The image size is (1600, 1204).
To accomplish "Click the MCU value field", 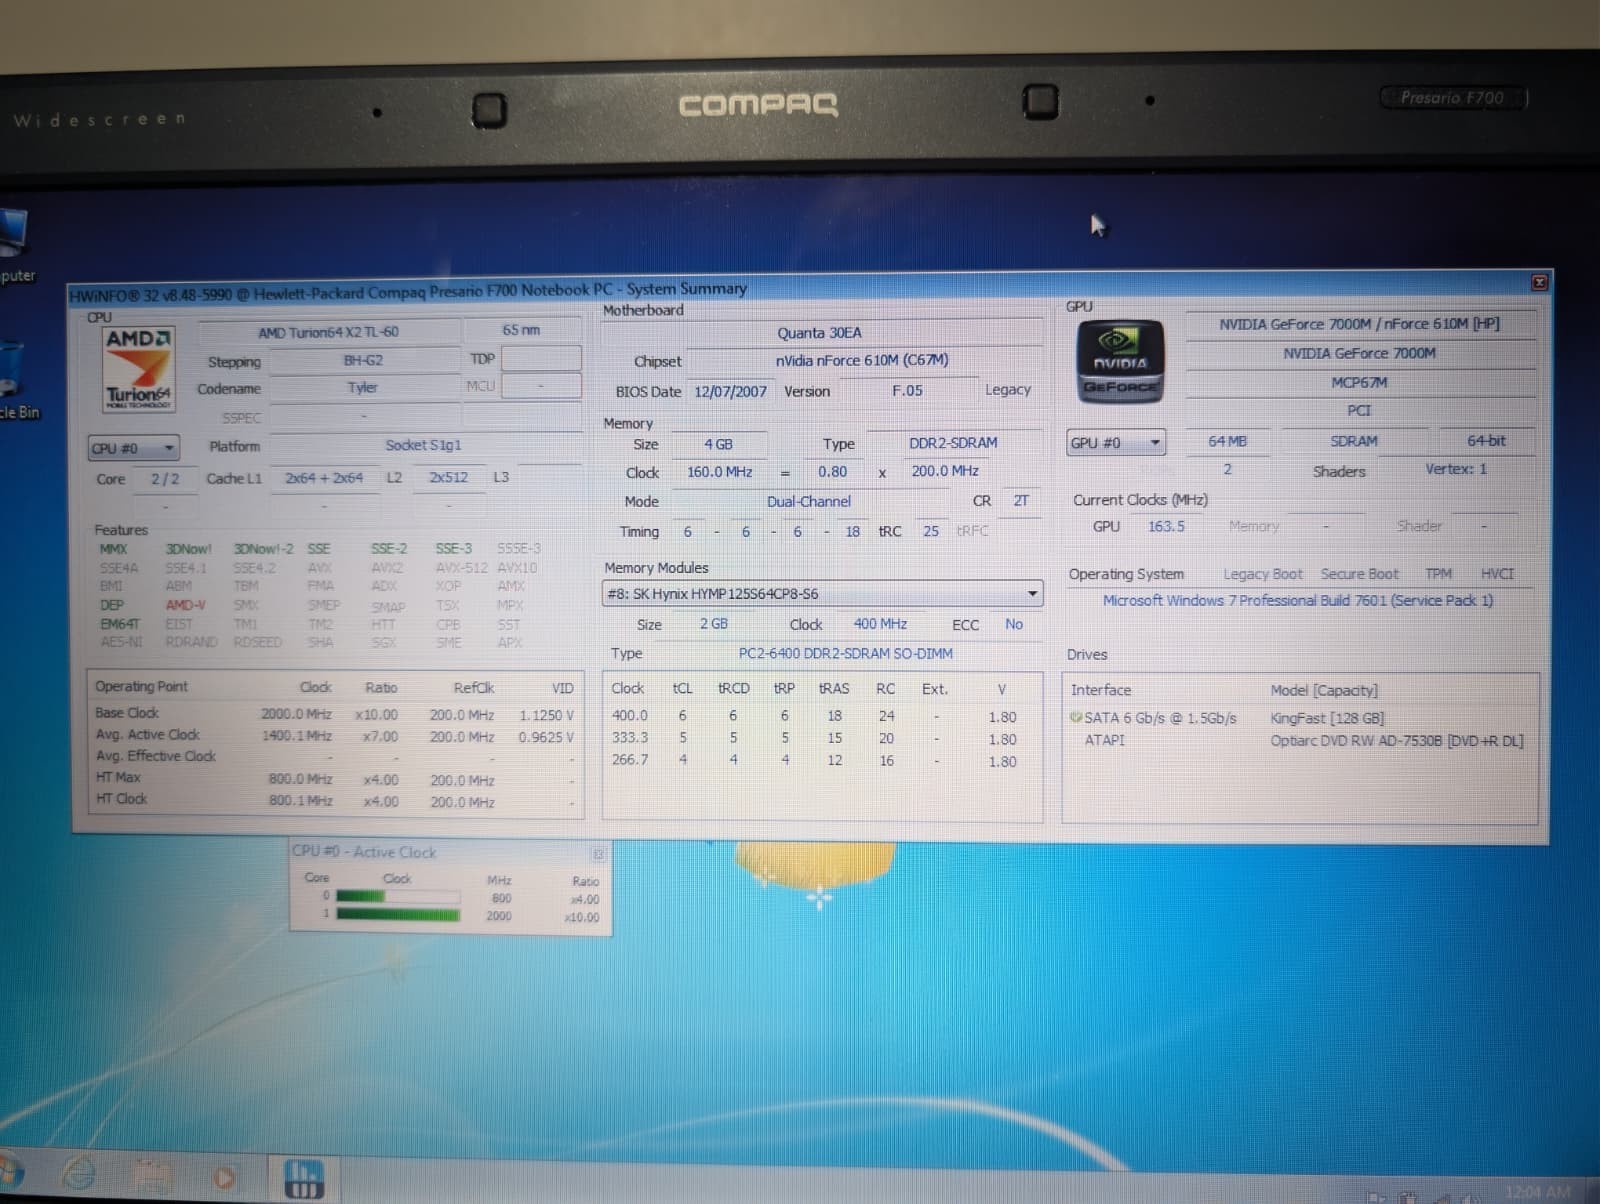I will (541, 386).
